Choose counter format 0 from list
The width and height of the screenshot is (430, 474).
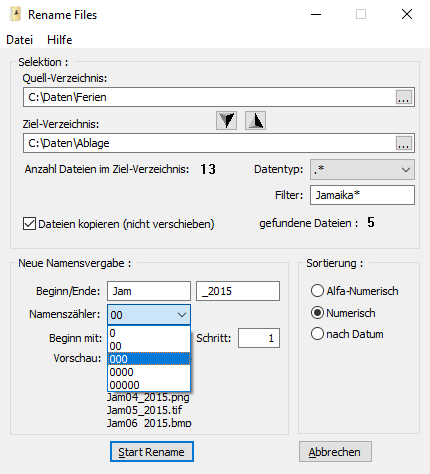tap(149, 333)
